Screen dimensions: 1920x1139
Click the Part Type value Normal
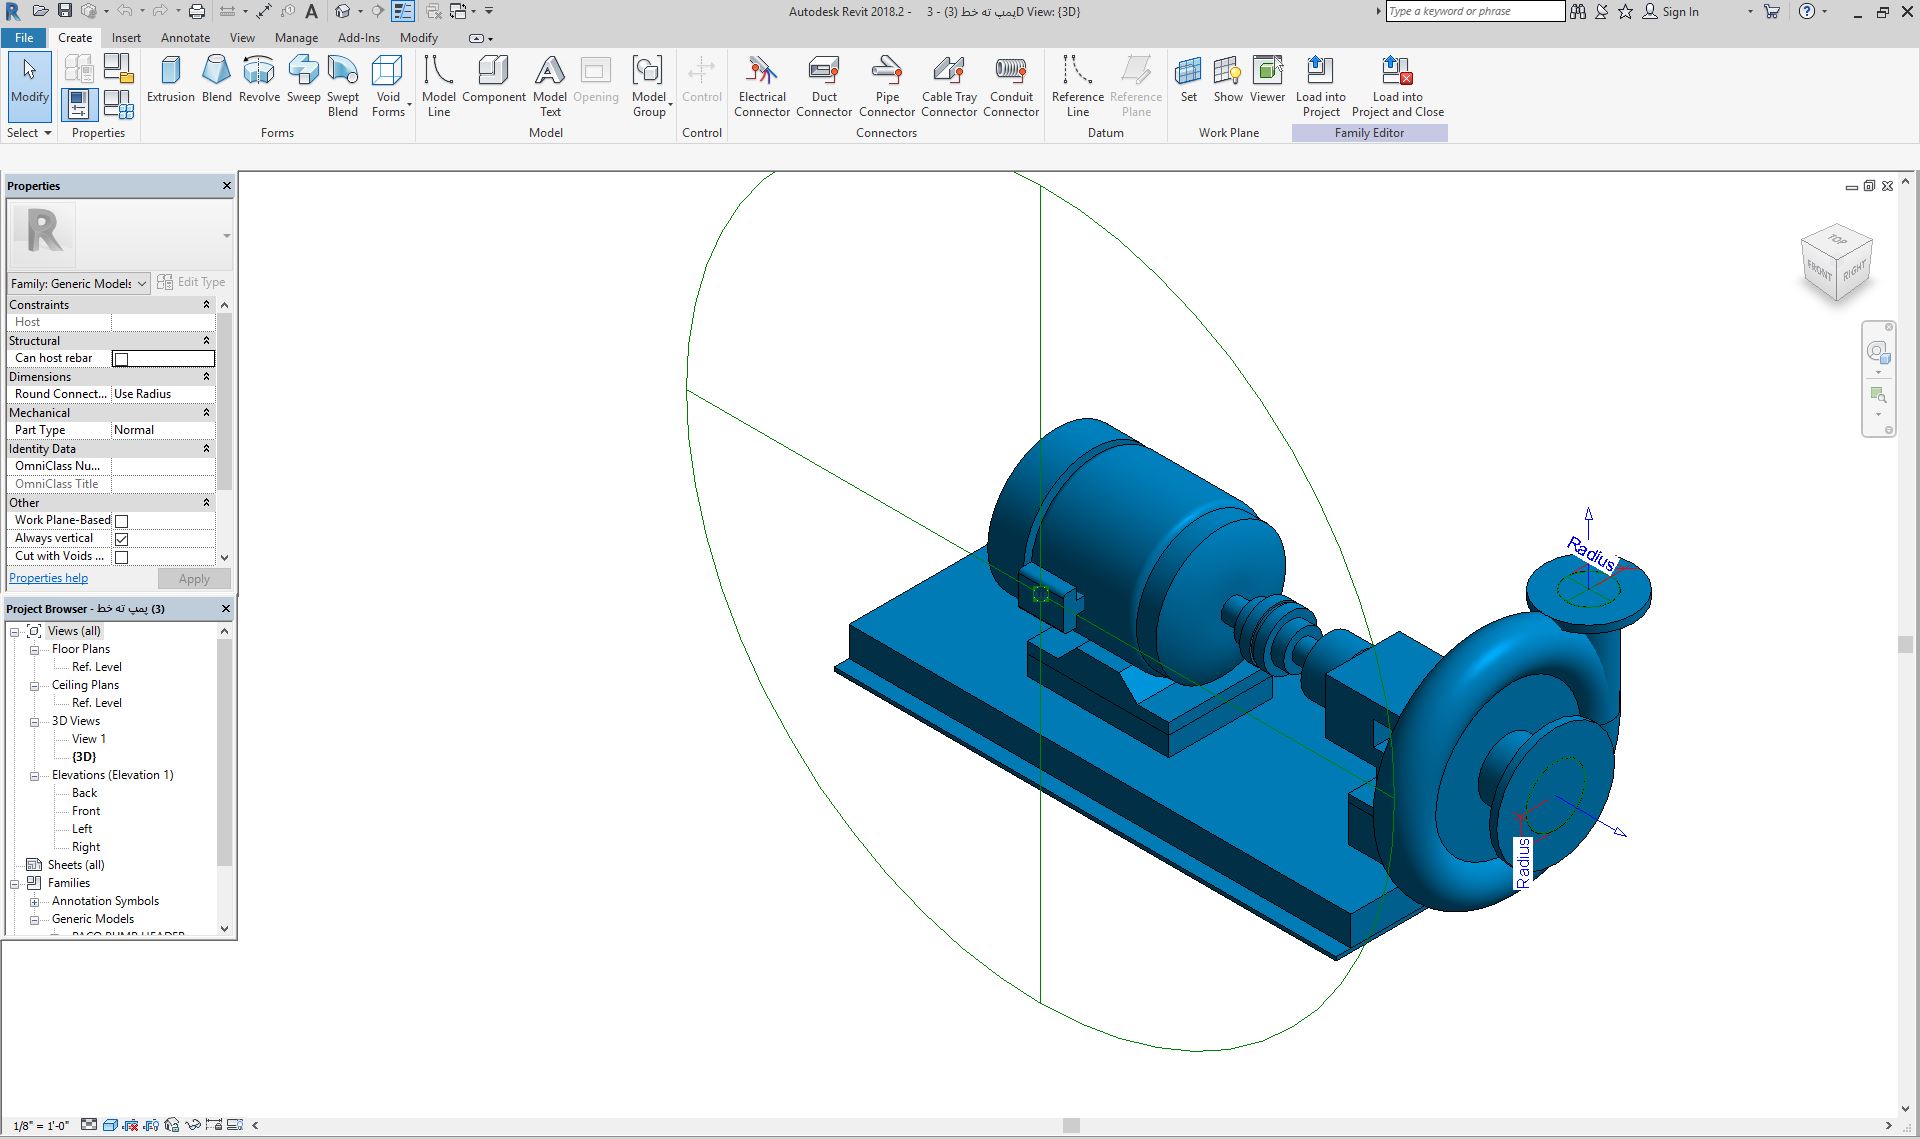[162, 430]
